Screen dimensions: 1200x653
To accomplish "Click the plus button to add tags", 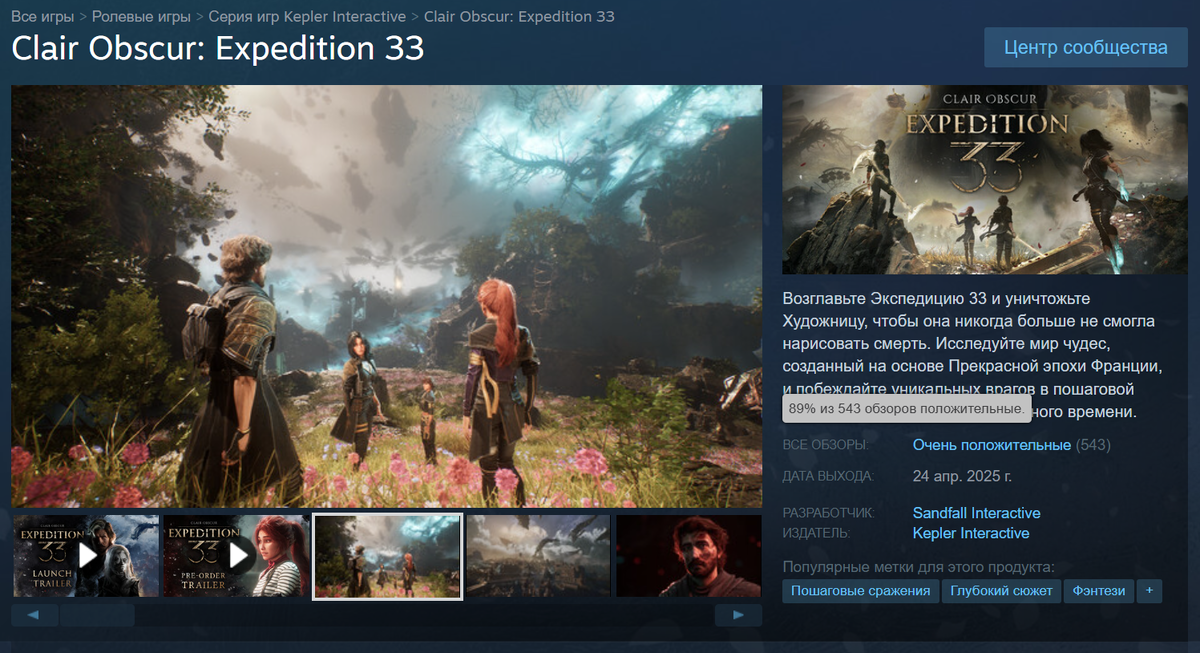I will (1149, 591).
